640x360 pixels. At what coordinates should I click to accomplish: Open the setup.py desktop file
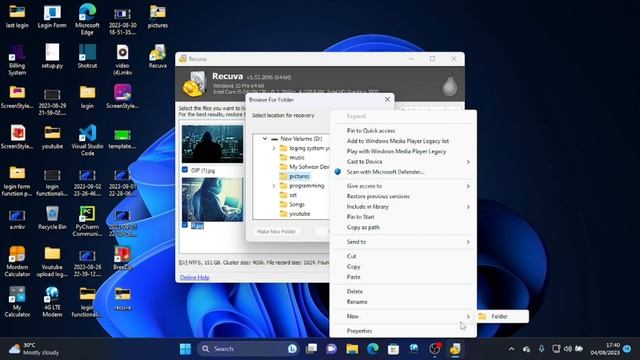click(52, 56)
